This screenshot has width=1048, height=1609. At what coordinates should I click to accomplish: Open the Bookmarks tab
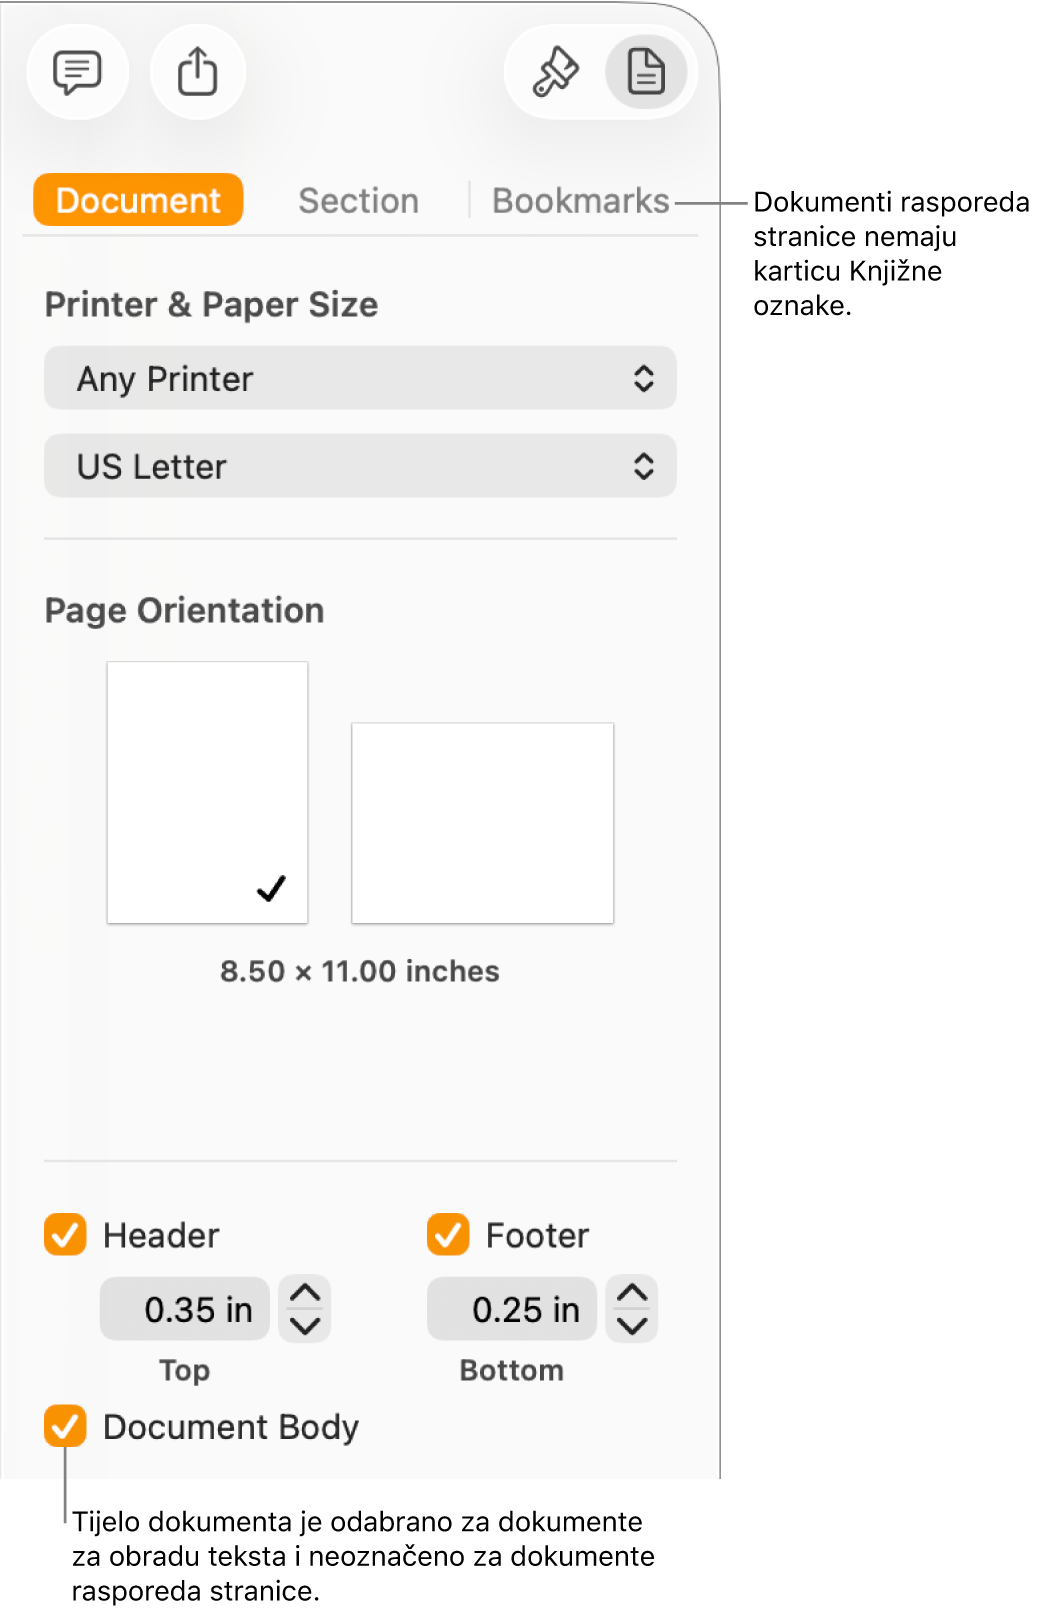tap(580, 201)
